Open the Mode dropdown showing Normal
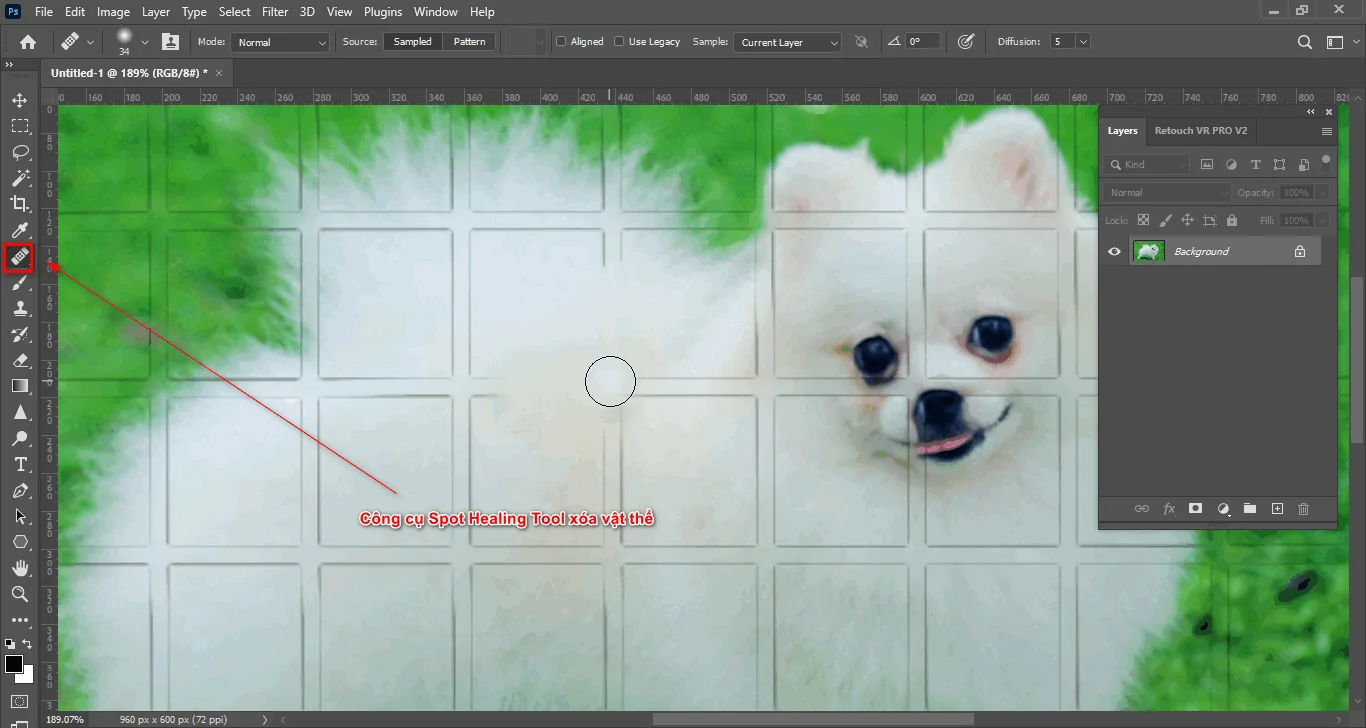1366x728 pixels. point(279,42)
